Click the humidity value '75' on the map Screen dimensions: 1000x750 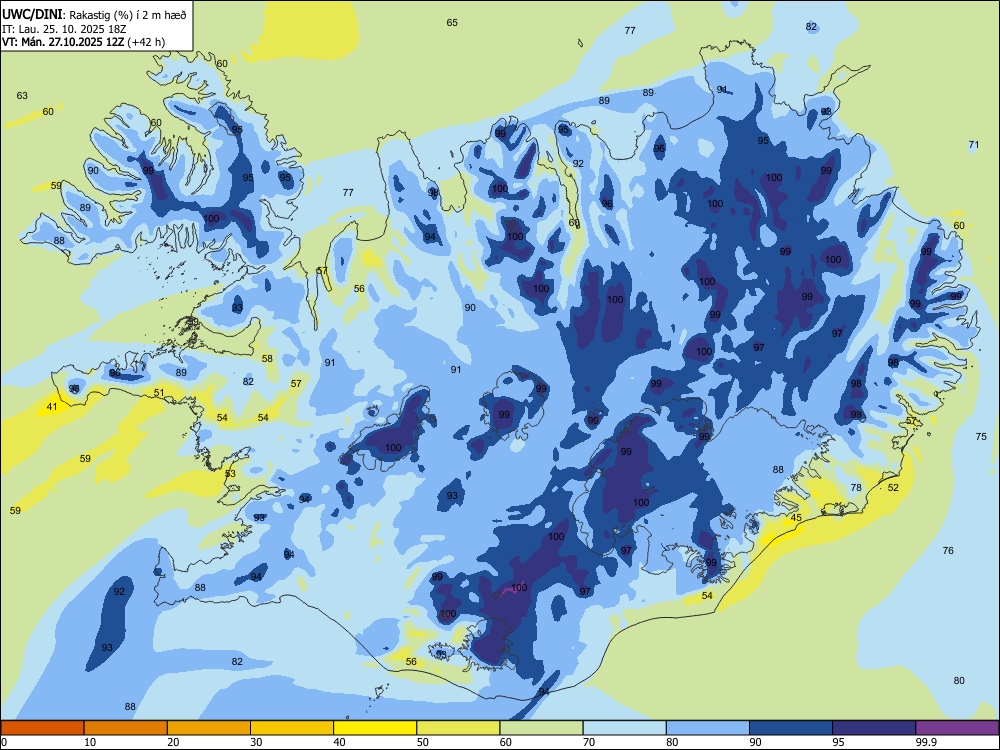[x=981, y=437]
